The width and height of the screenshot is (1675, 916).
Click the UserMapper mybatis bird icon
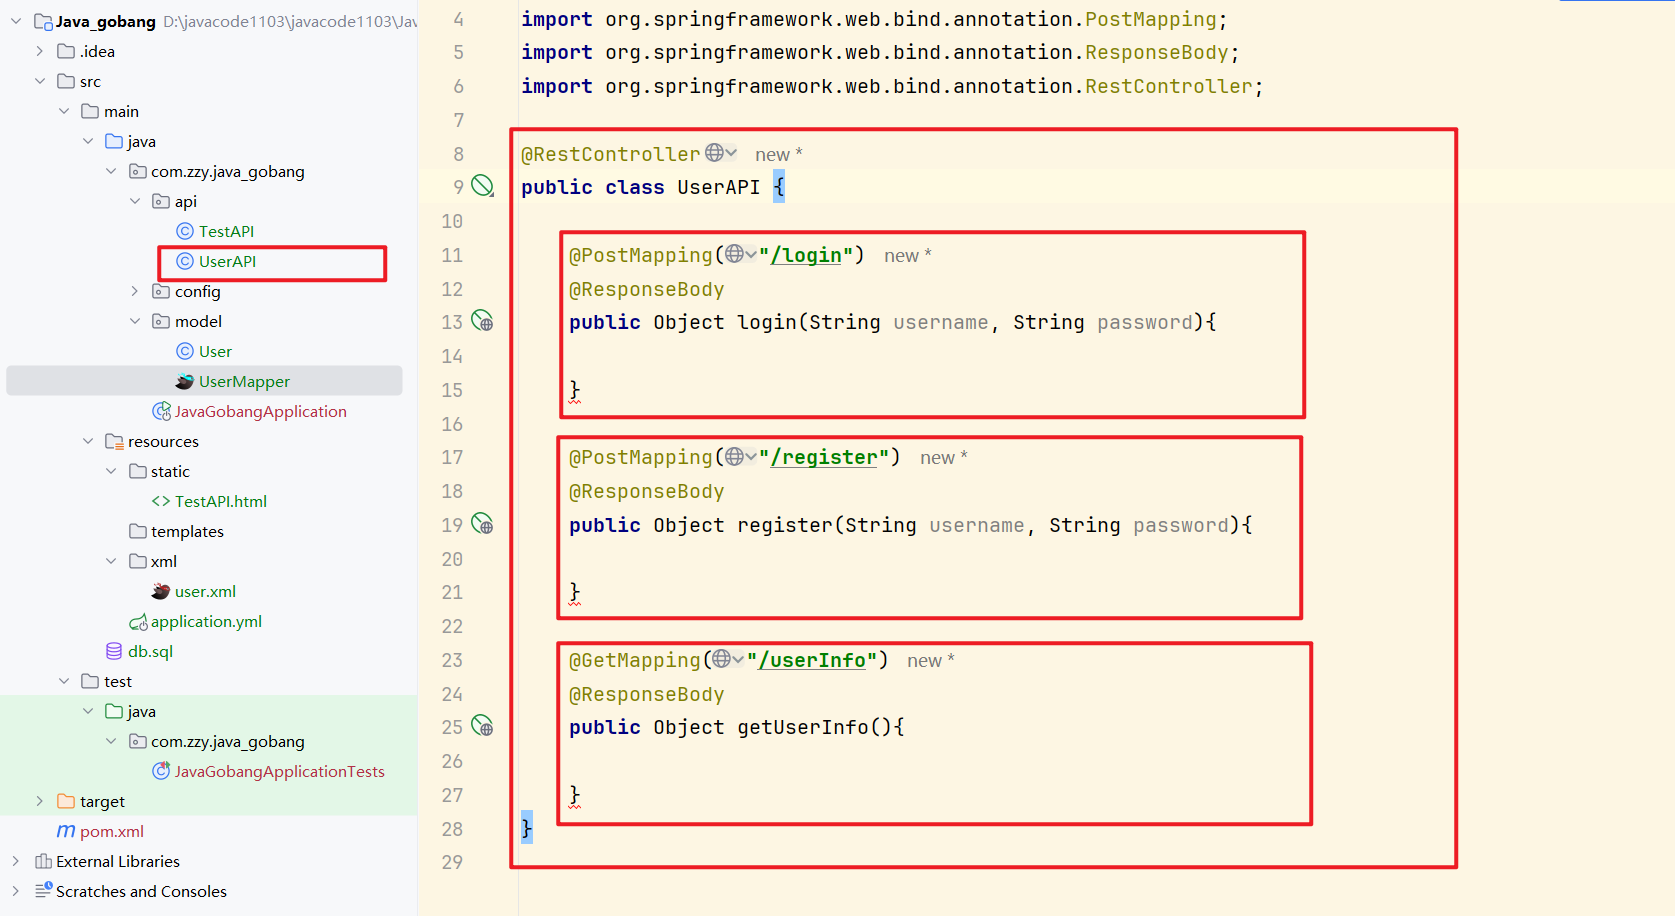coord(185,381)
